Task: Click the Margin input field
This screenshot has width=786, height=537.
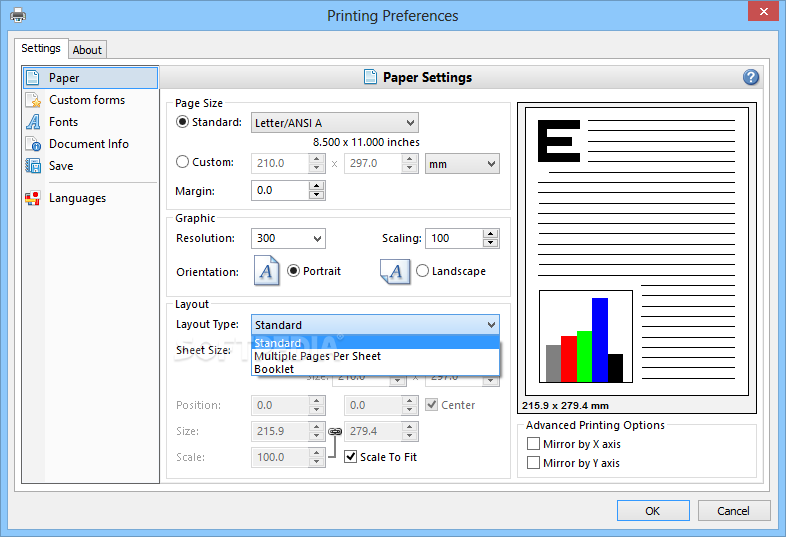Action: [280, 191]
